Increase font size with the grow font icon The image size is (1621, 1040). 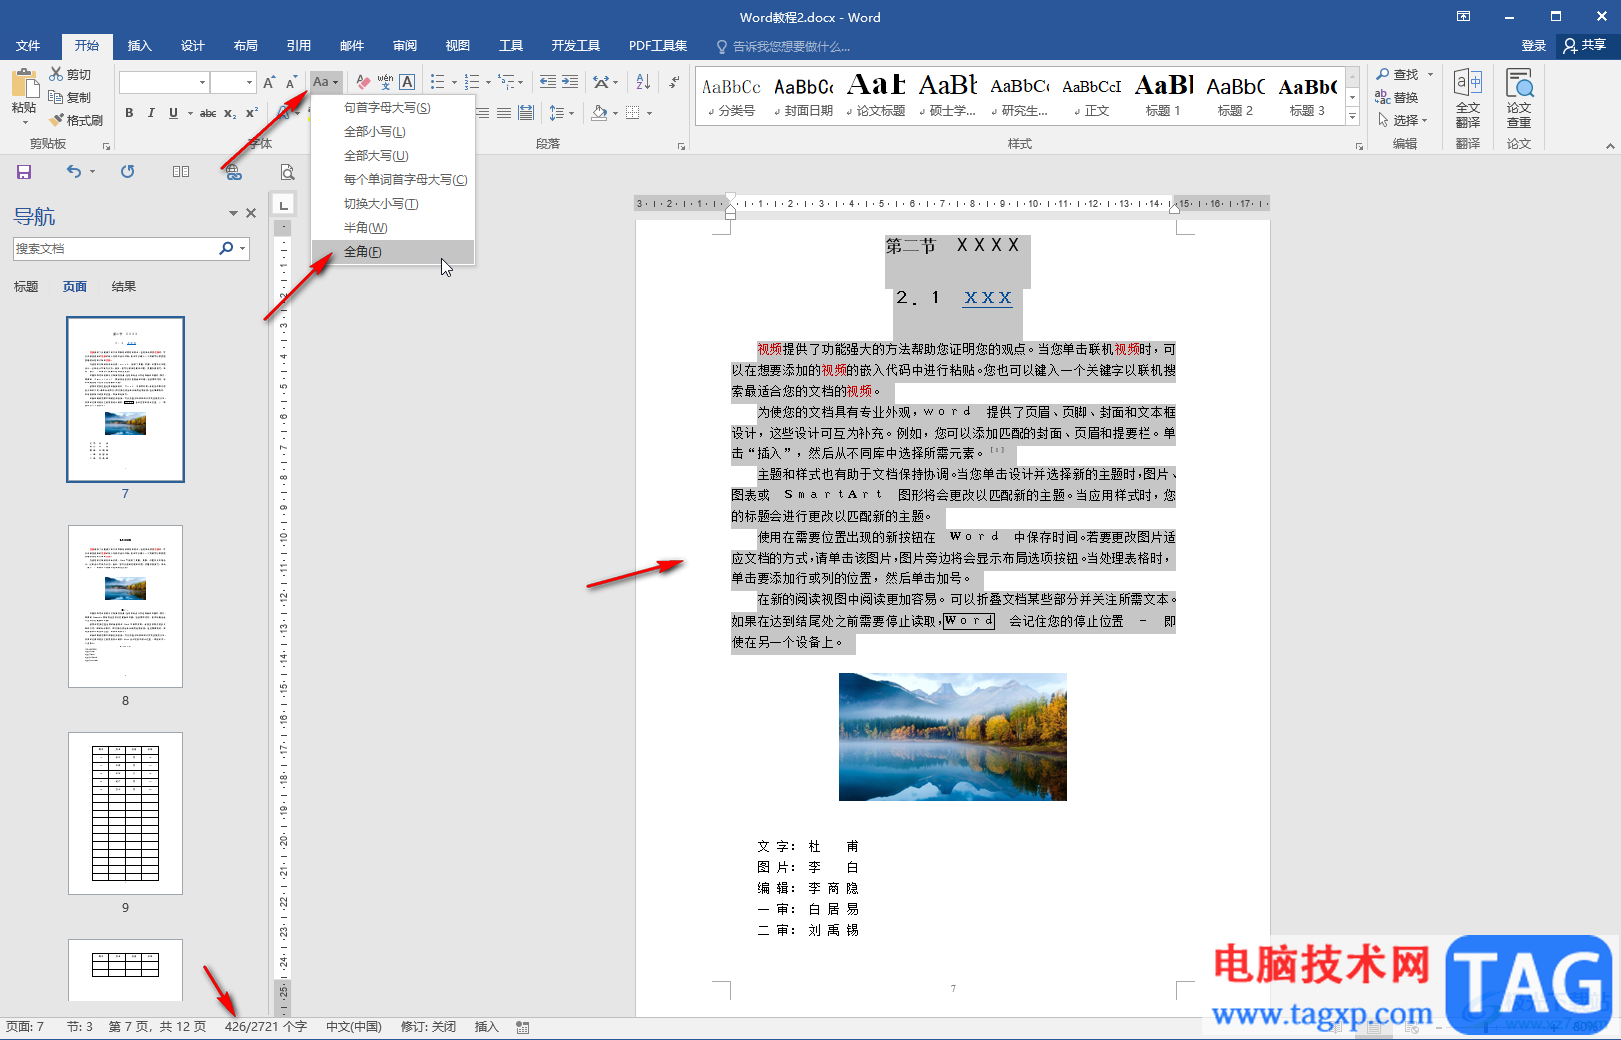(x=269, y=82)
